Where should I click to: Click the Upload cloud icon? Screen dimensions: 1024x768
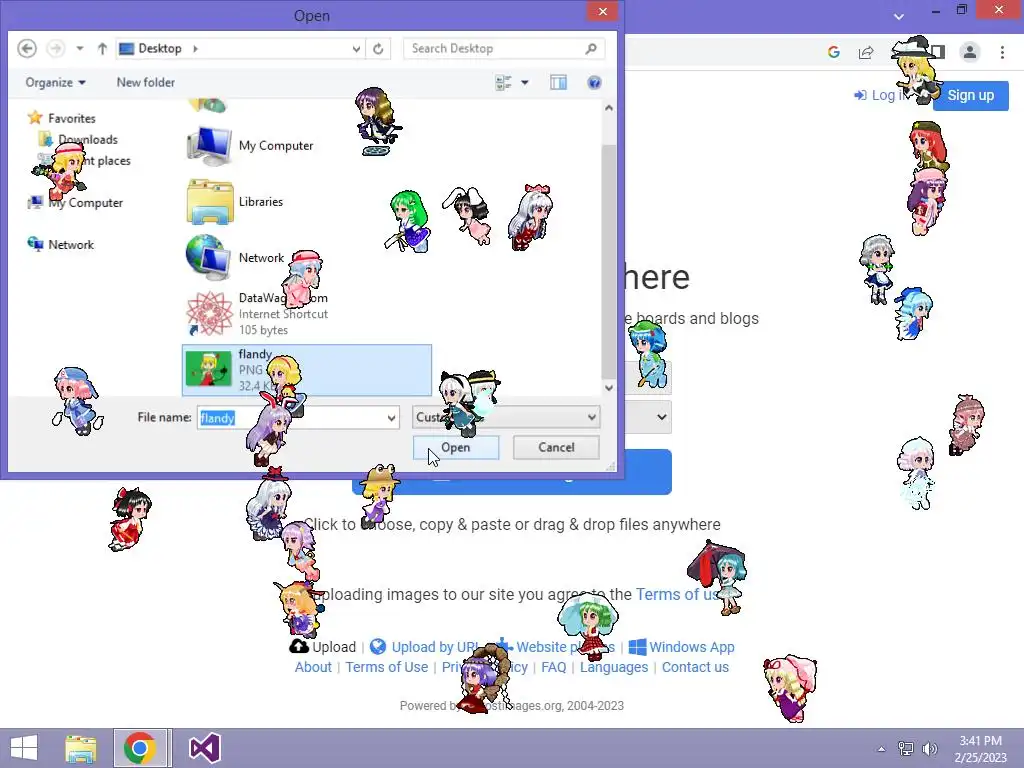(298, 647)
